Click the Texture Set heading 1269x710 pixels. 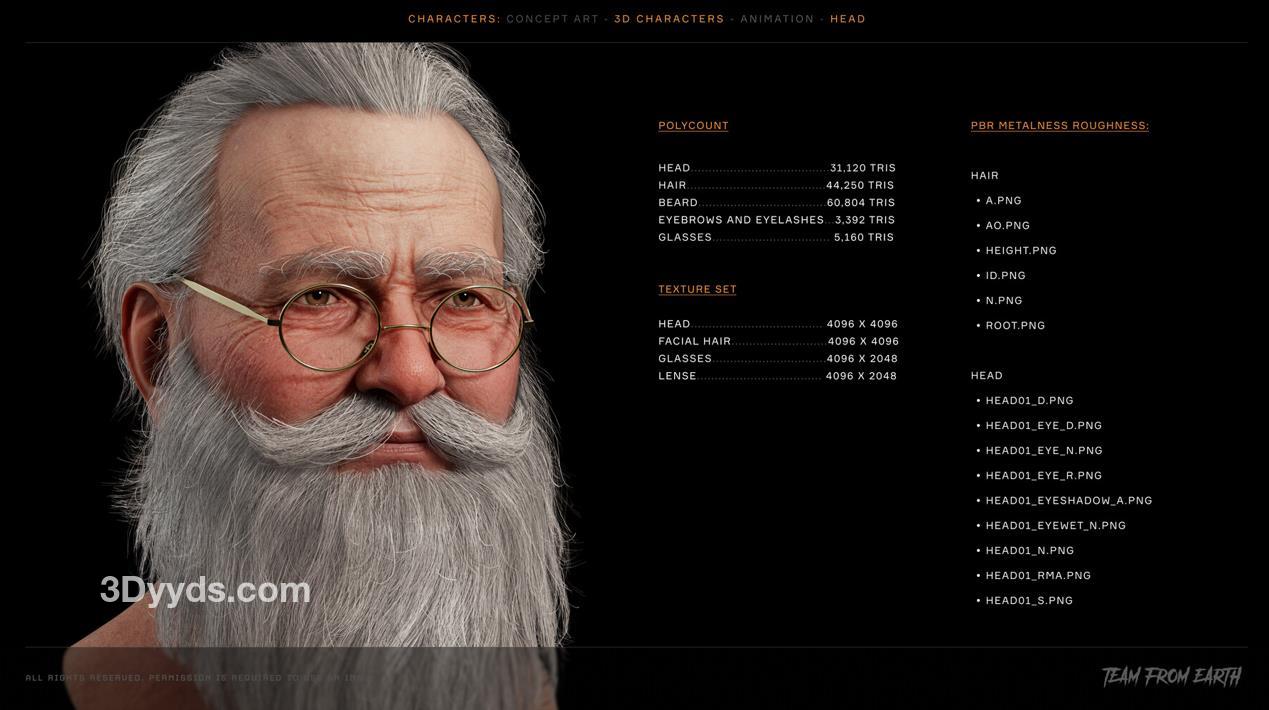tap(697, 290)
